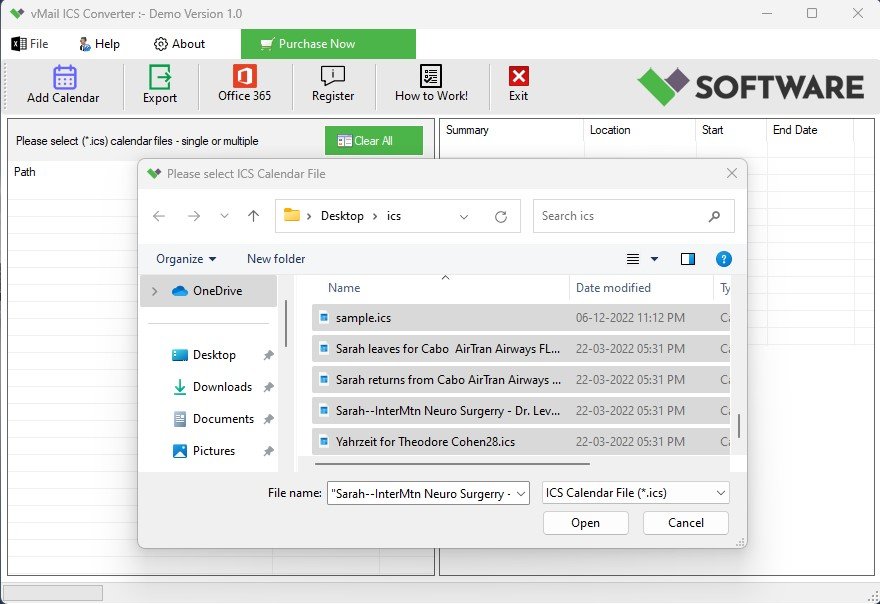Cancel the file selection dialog
Viewport: 880px width, 604px height.
coord(686,523)
